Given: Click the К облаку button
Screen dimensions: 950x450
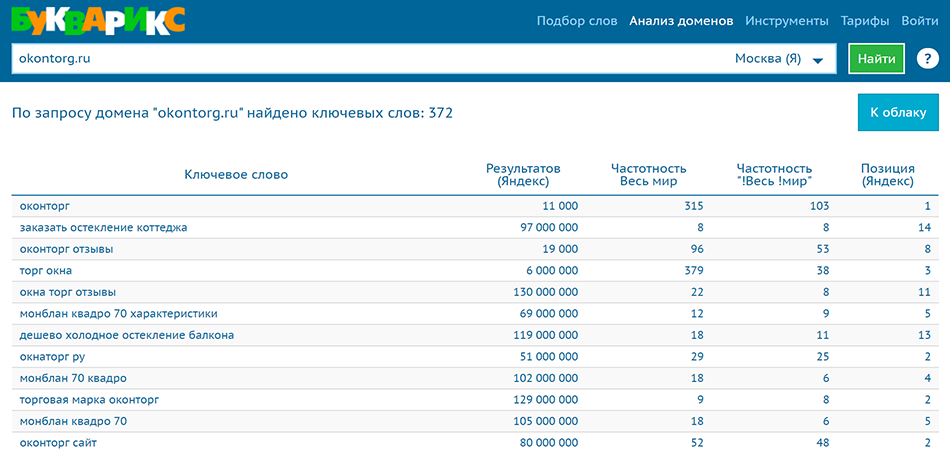Looking at the screenshot, I should coord(898,112).
